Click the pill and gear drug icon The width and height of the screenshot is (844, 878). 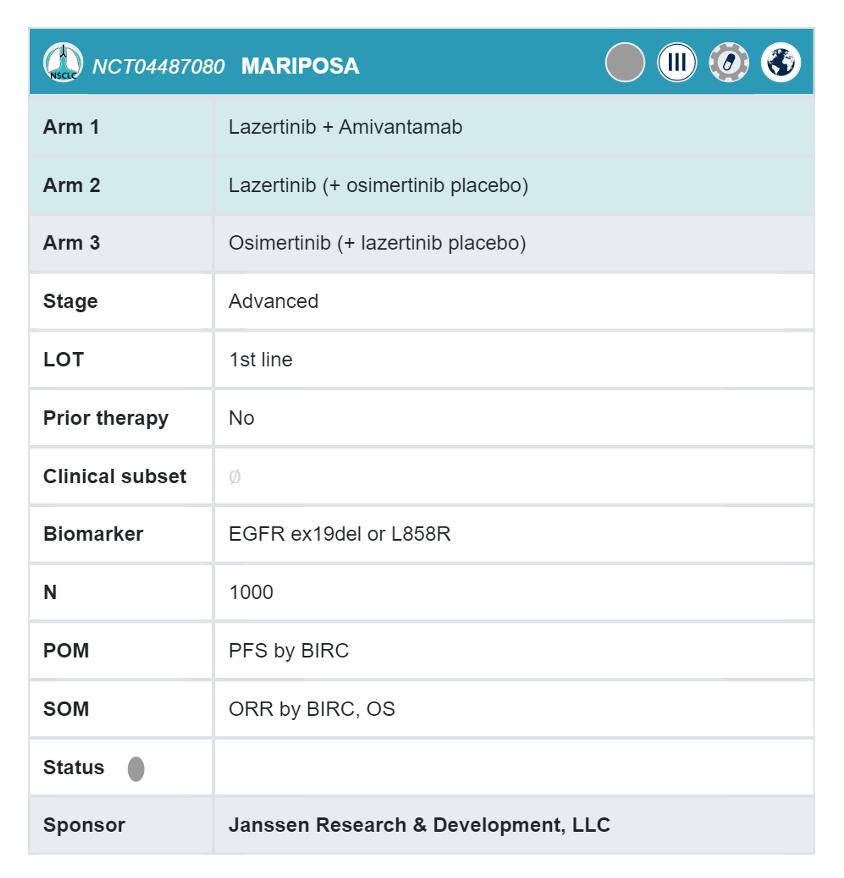point(729,63)
